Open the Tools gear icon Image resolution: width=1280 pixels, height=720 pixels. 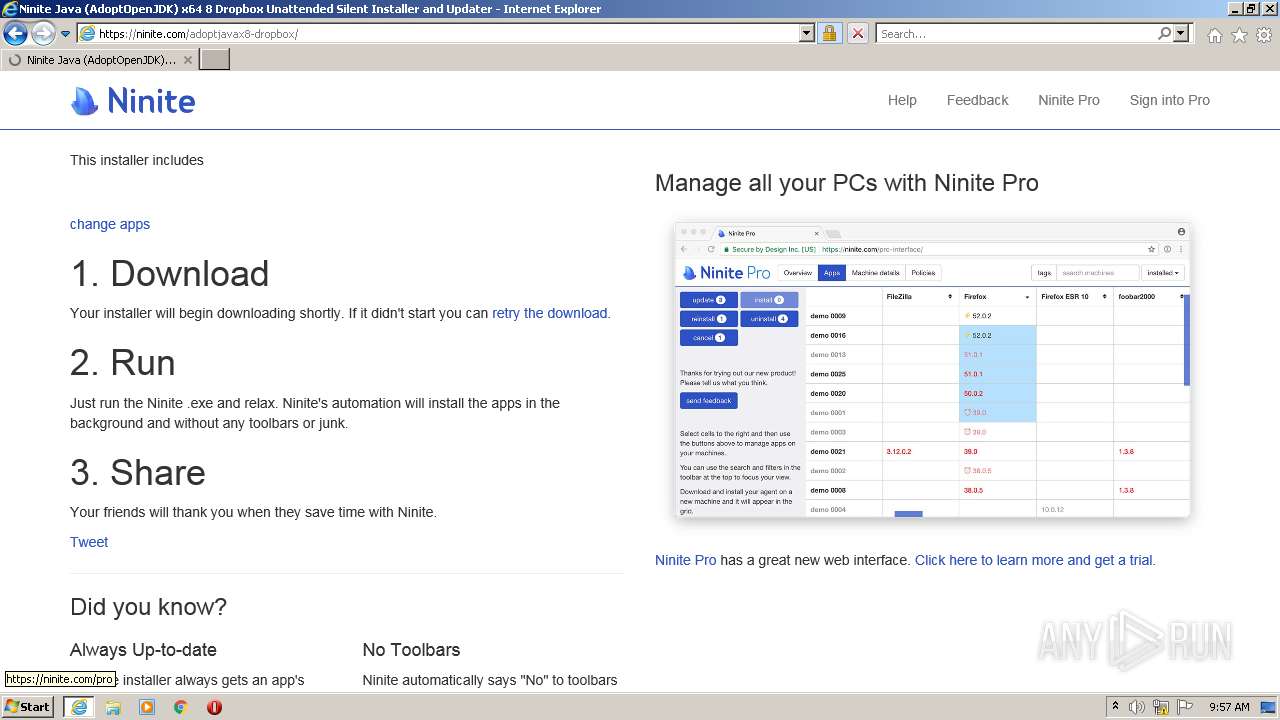pos(1264,35)
